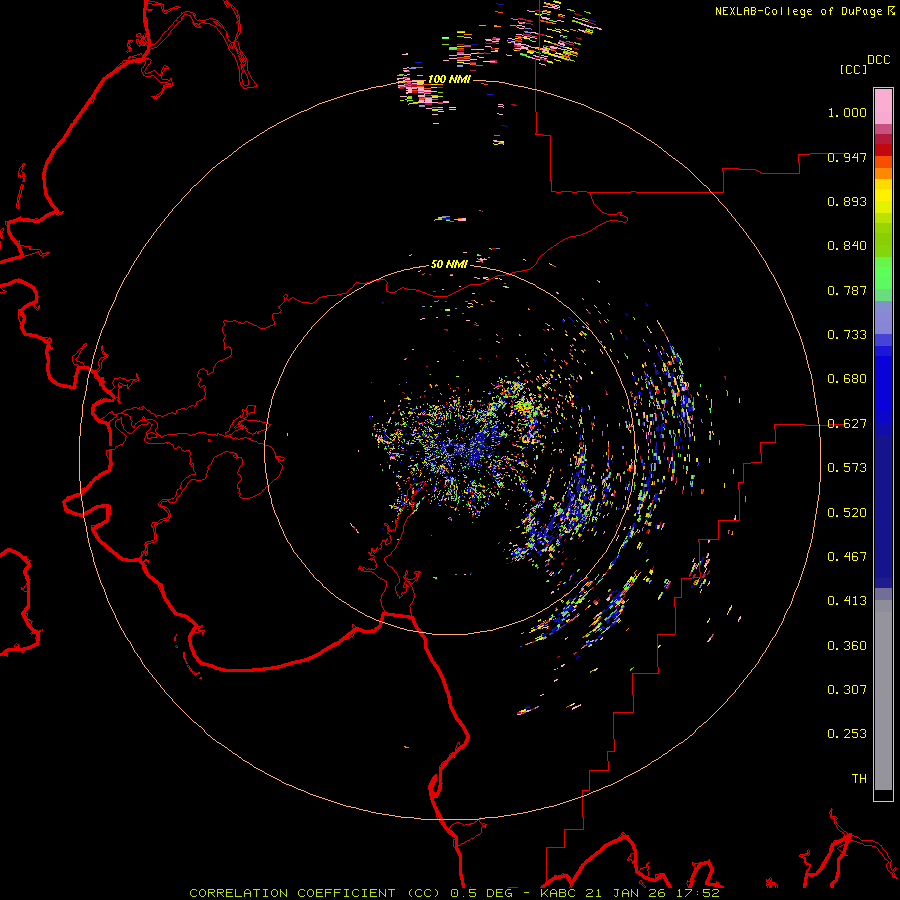This screenshot has width=900, height=900.
Task: Click the 100 NMI range ring label
Action: click(449, 79)
